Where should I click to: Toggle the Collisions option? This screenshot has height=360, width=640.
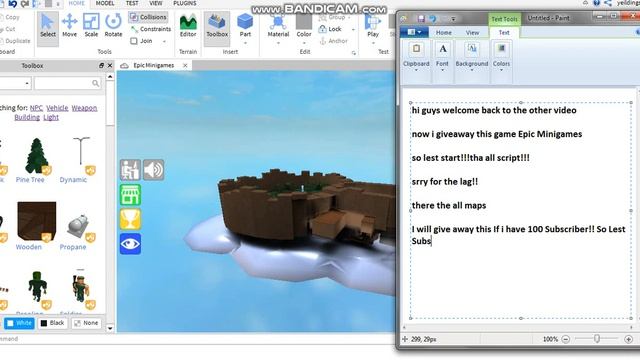click(x=148, y=17)
